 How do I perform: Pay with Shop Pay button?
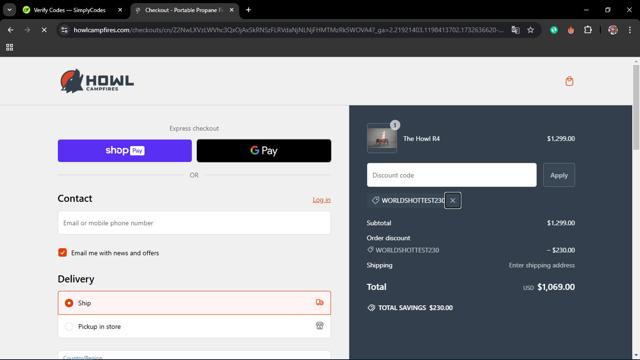(x=125, y=151)
